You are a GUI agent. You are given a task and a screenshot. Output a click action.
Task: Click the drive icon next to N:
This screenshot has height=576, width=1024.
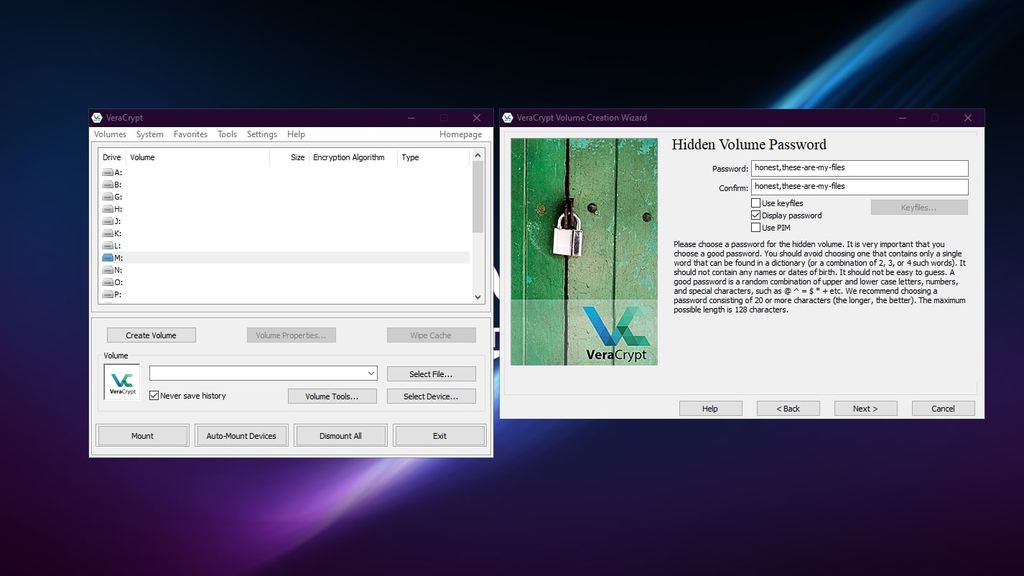[107, 271]
